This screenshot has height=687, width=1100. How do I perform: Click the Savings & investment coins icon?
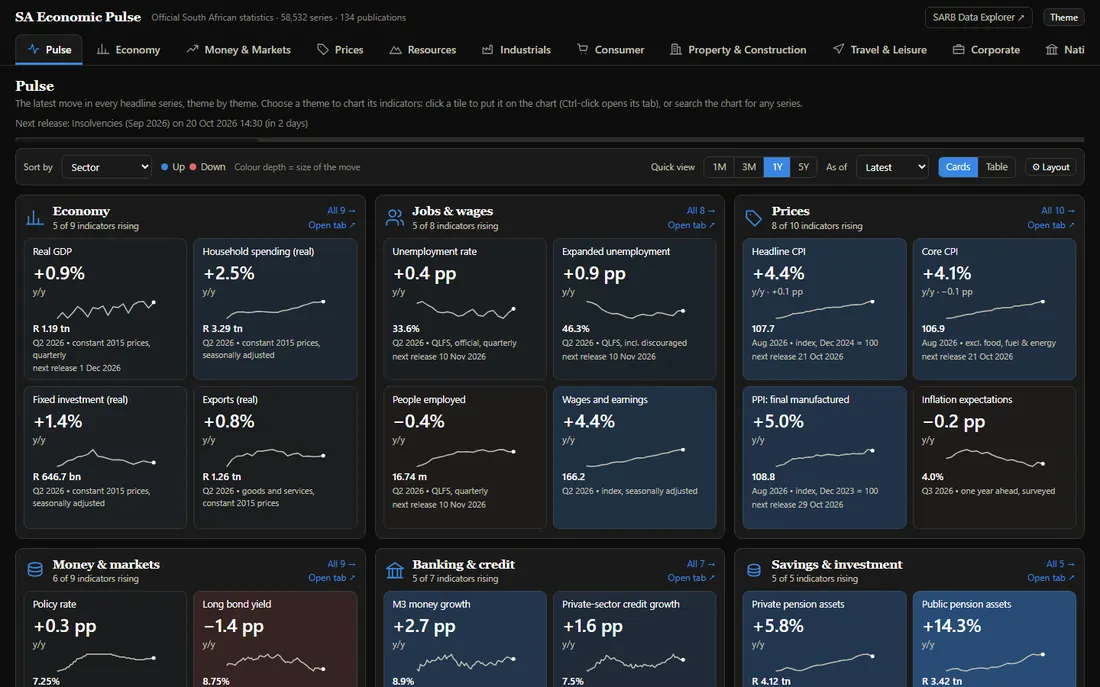coord(754,570)
